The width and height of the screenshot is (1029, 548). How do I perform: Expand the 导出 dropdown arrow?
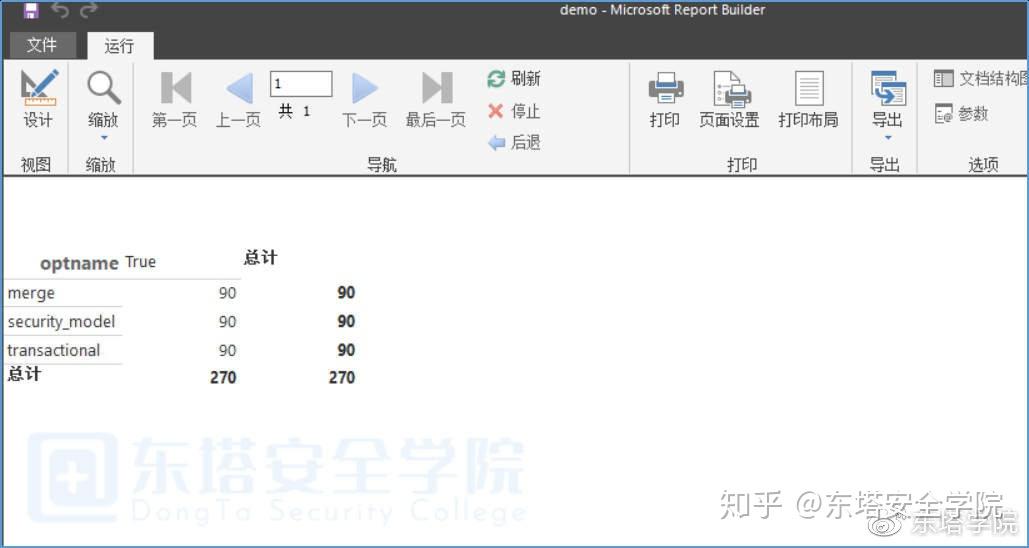(x=888, y=138)
